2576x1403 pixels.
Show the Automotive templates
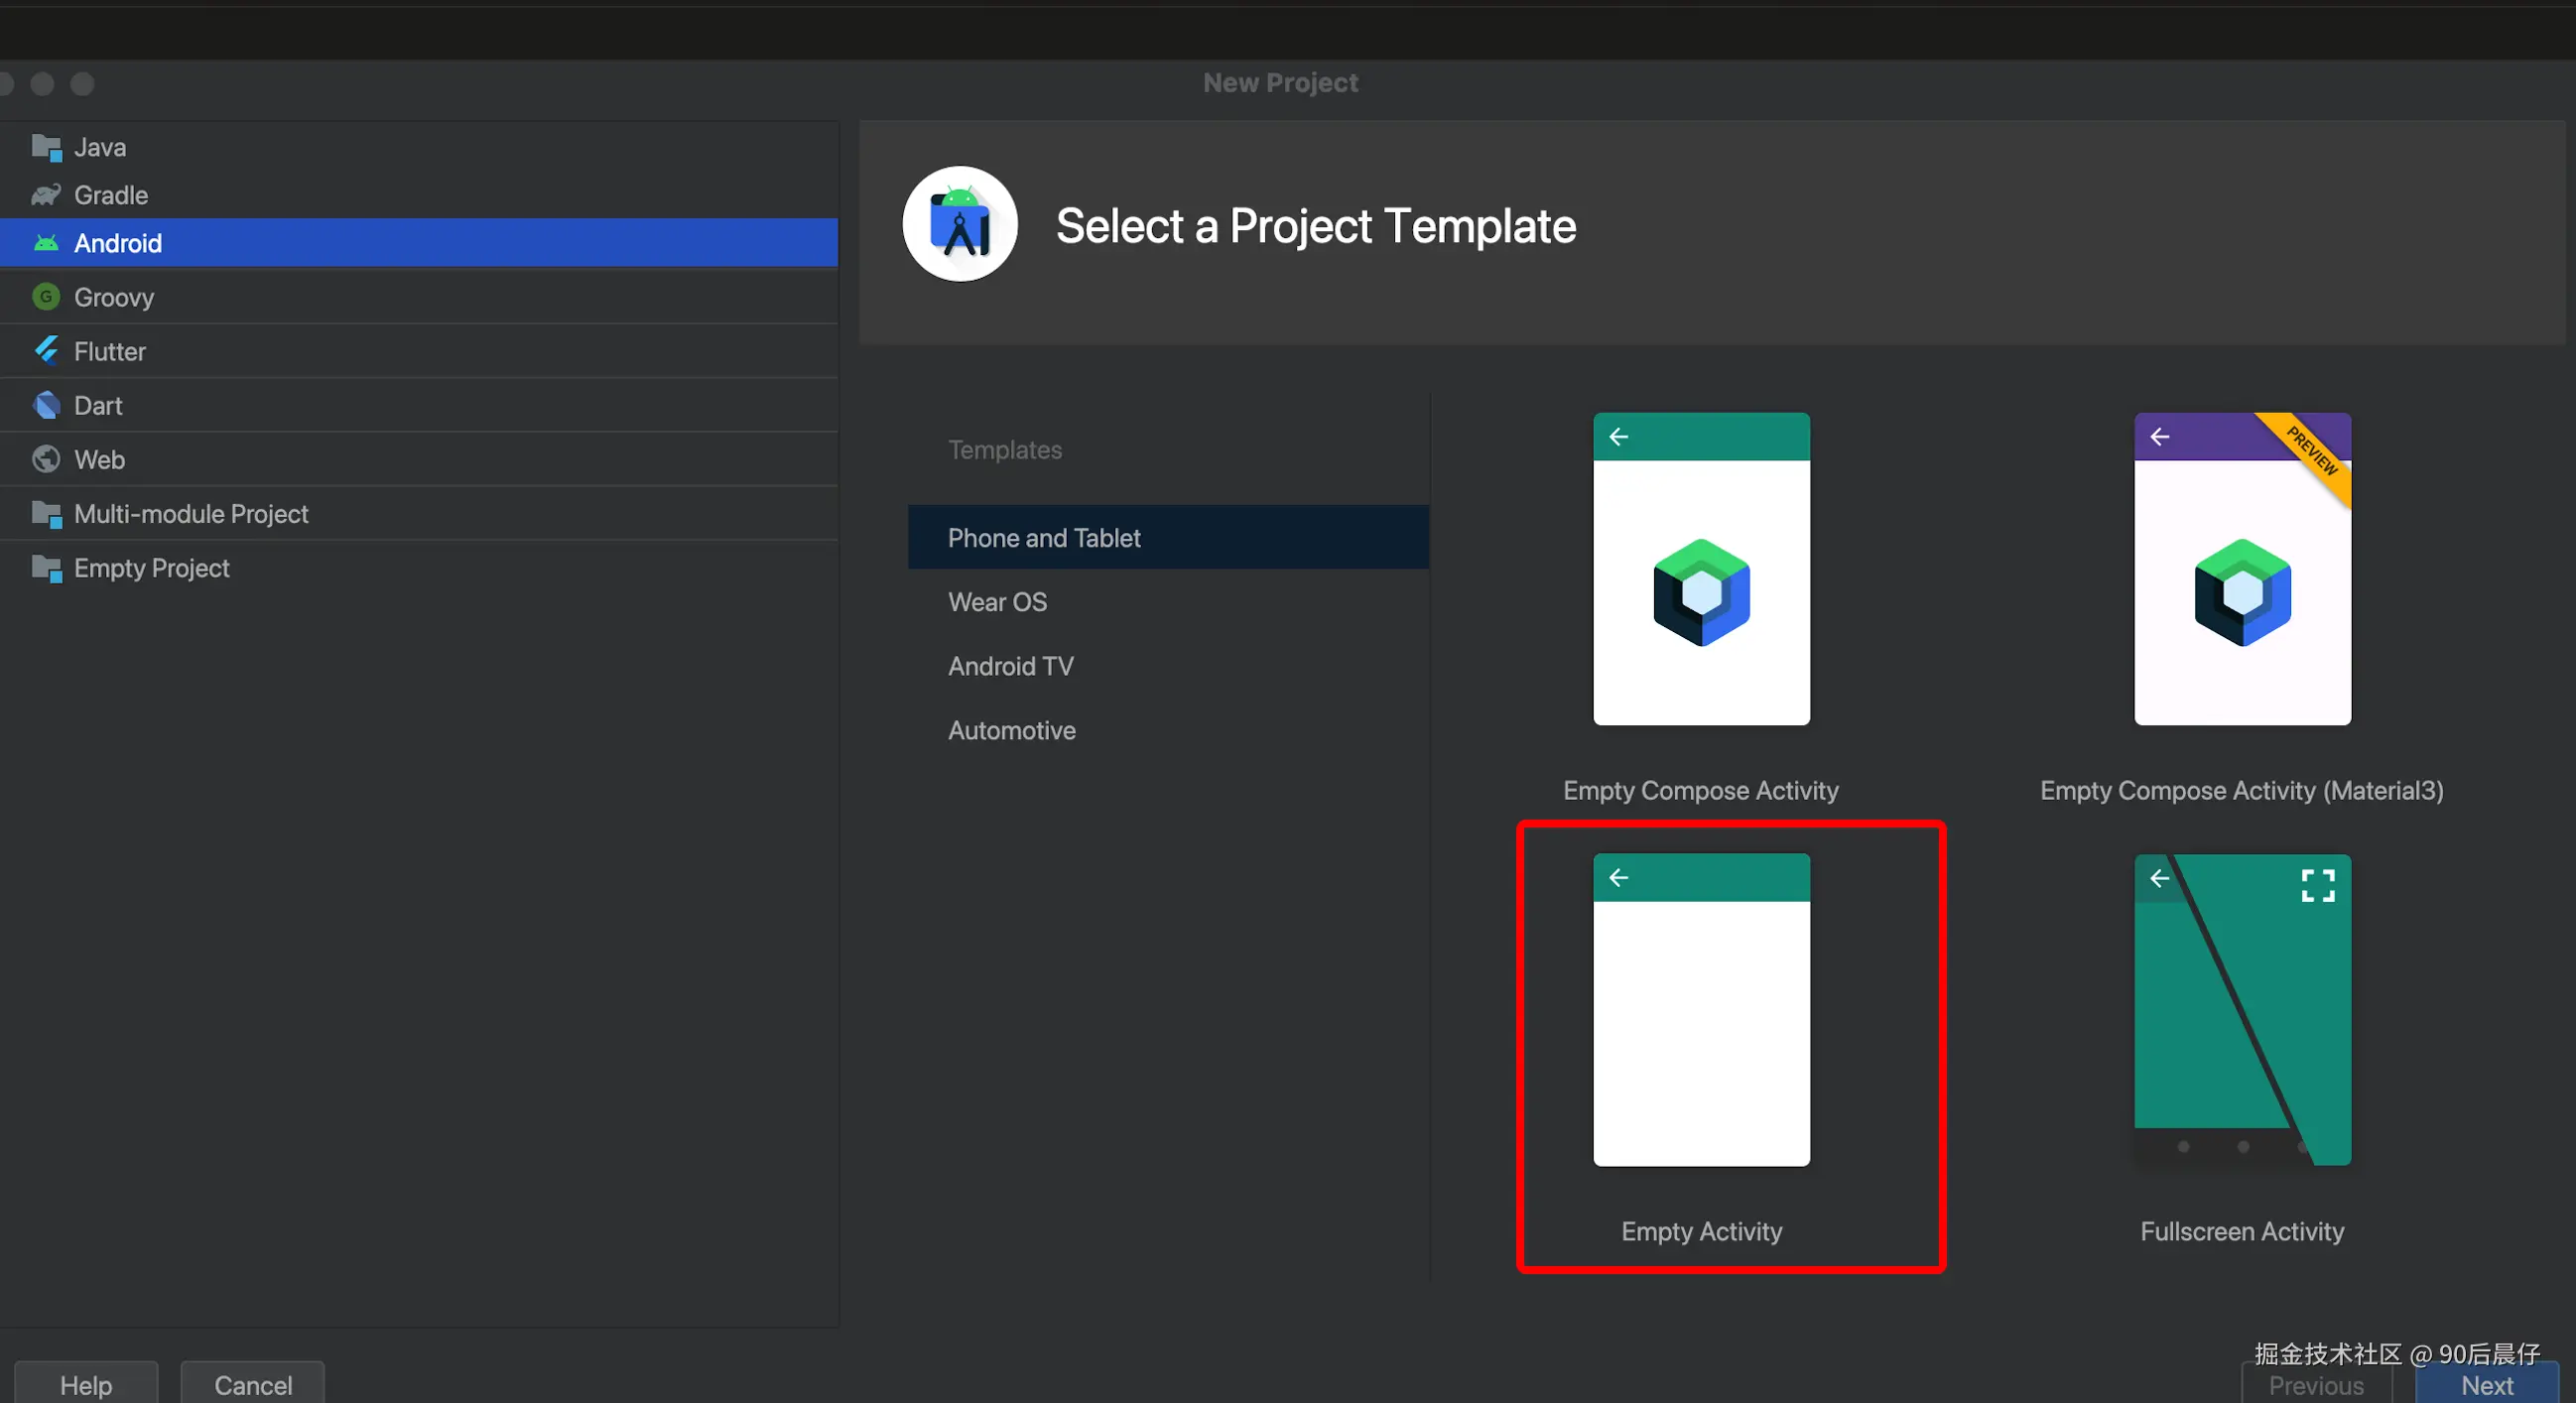[x=1011, y=730]
